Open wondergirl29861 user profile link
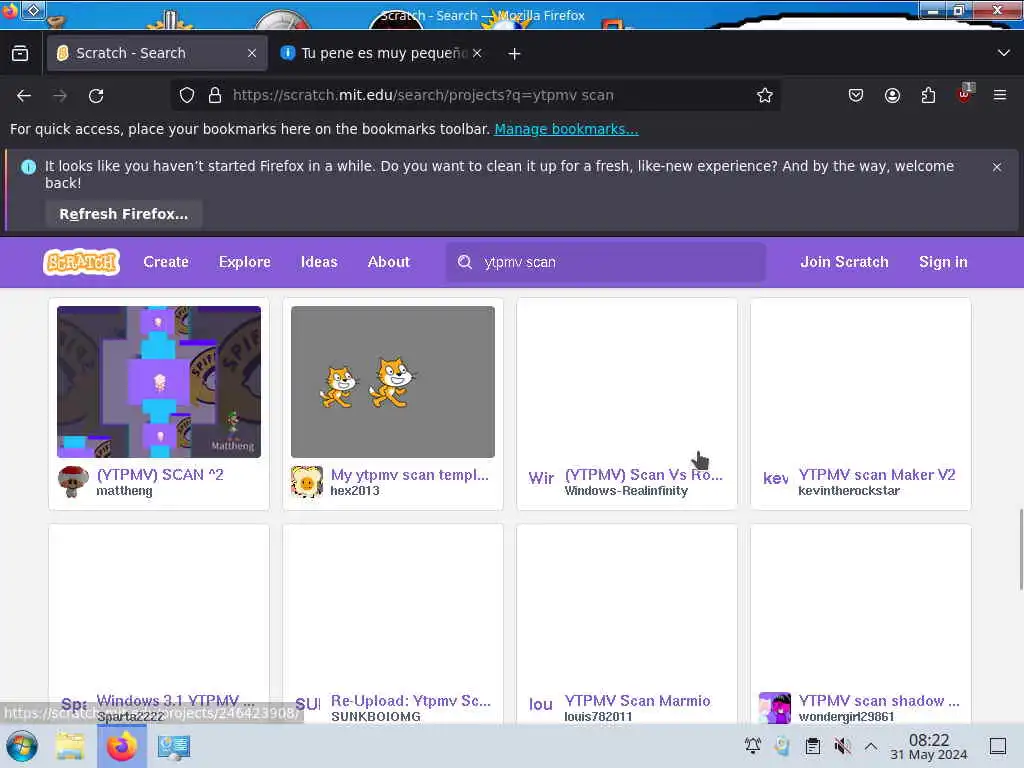This screenshot has width=1024, height=768. point(846,716)
